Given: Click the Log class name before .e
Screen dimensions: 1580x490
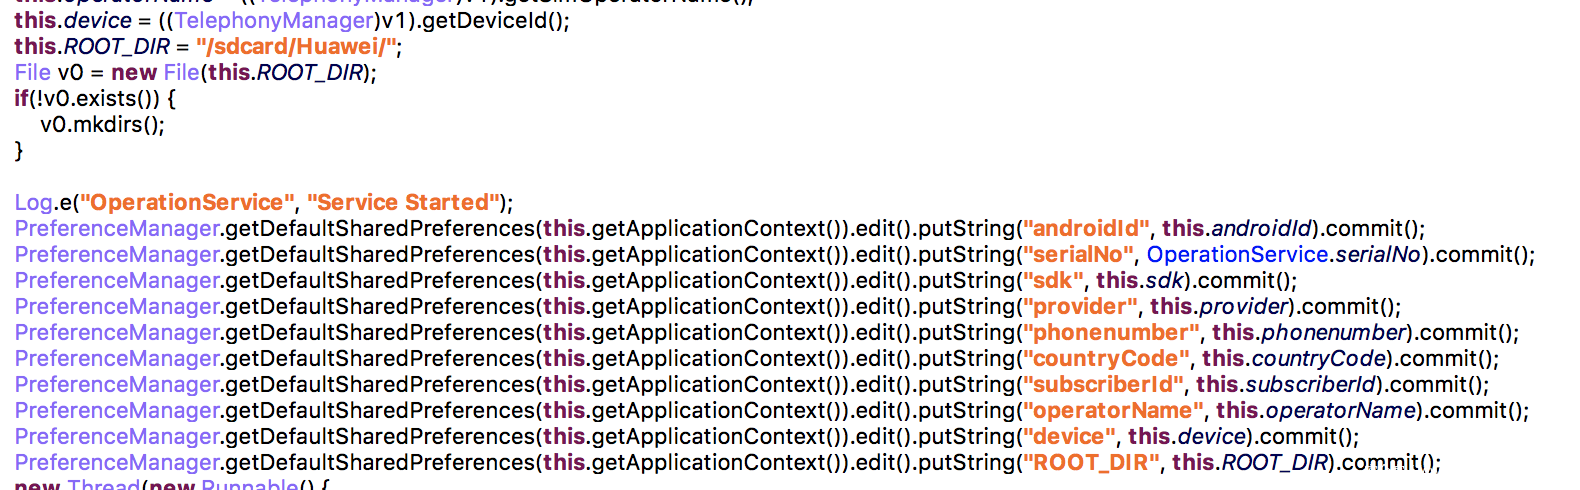Looking at the screenshot, I should (x=33, y=203).
